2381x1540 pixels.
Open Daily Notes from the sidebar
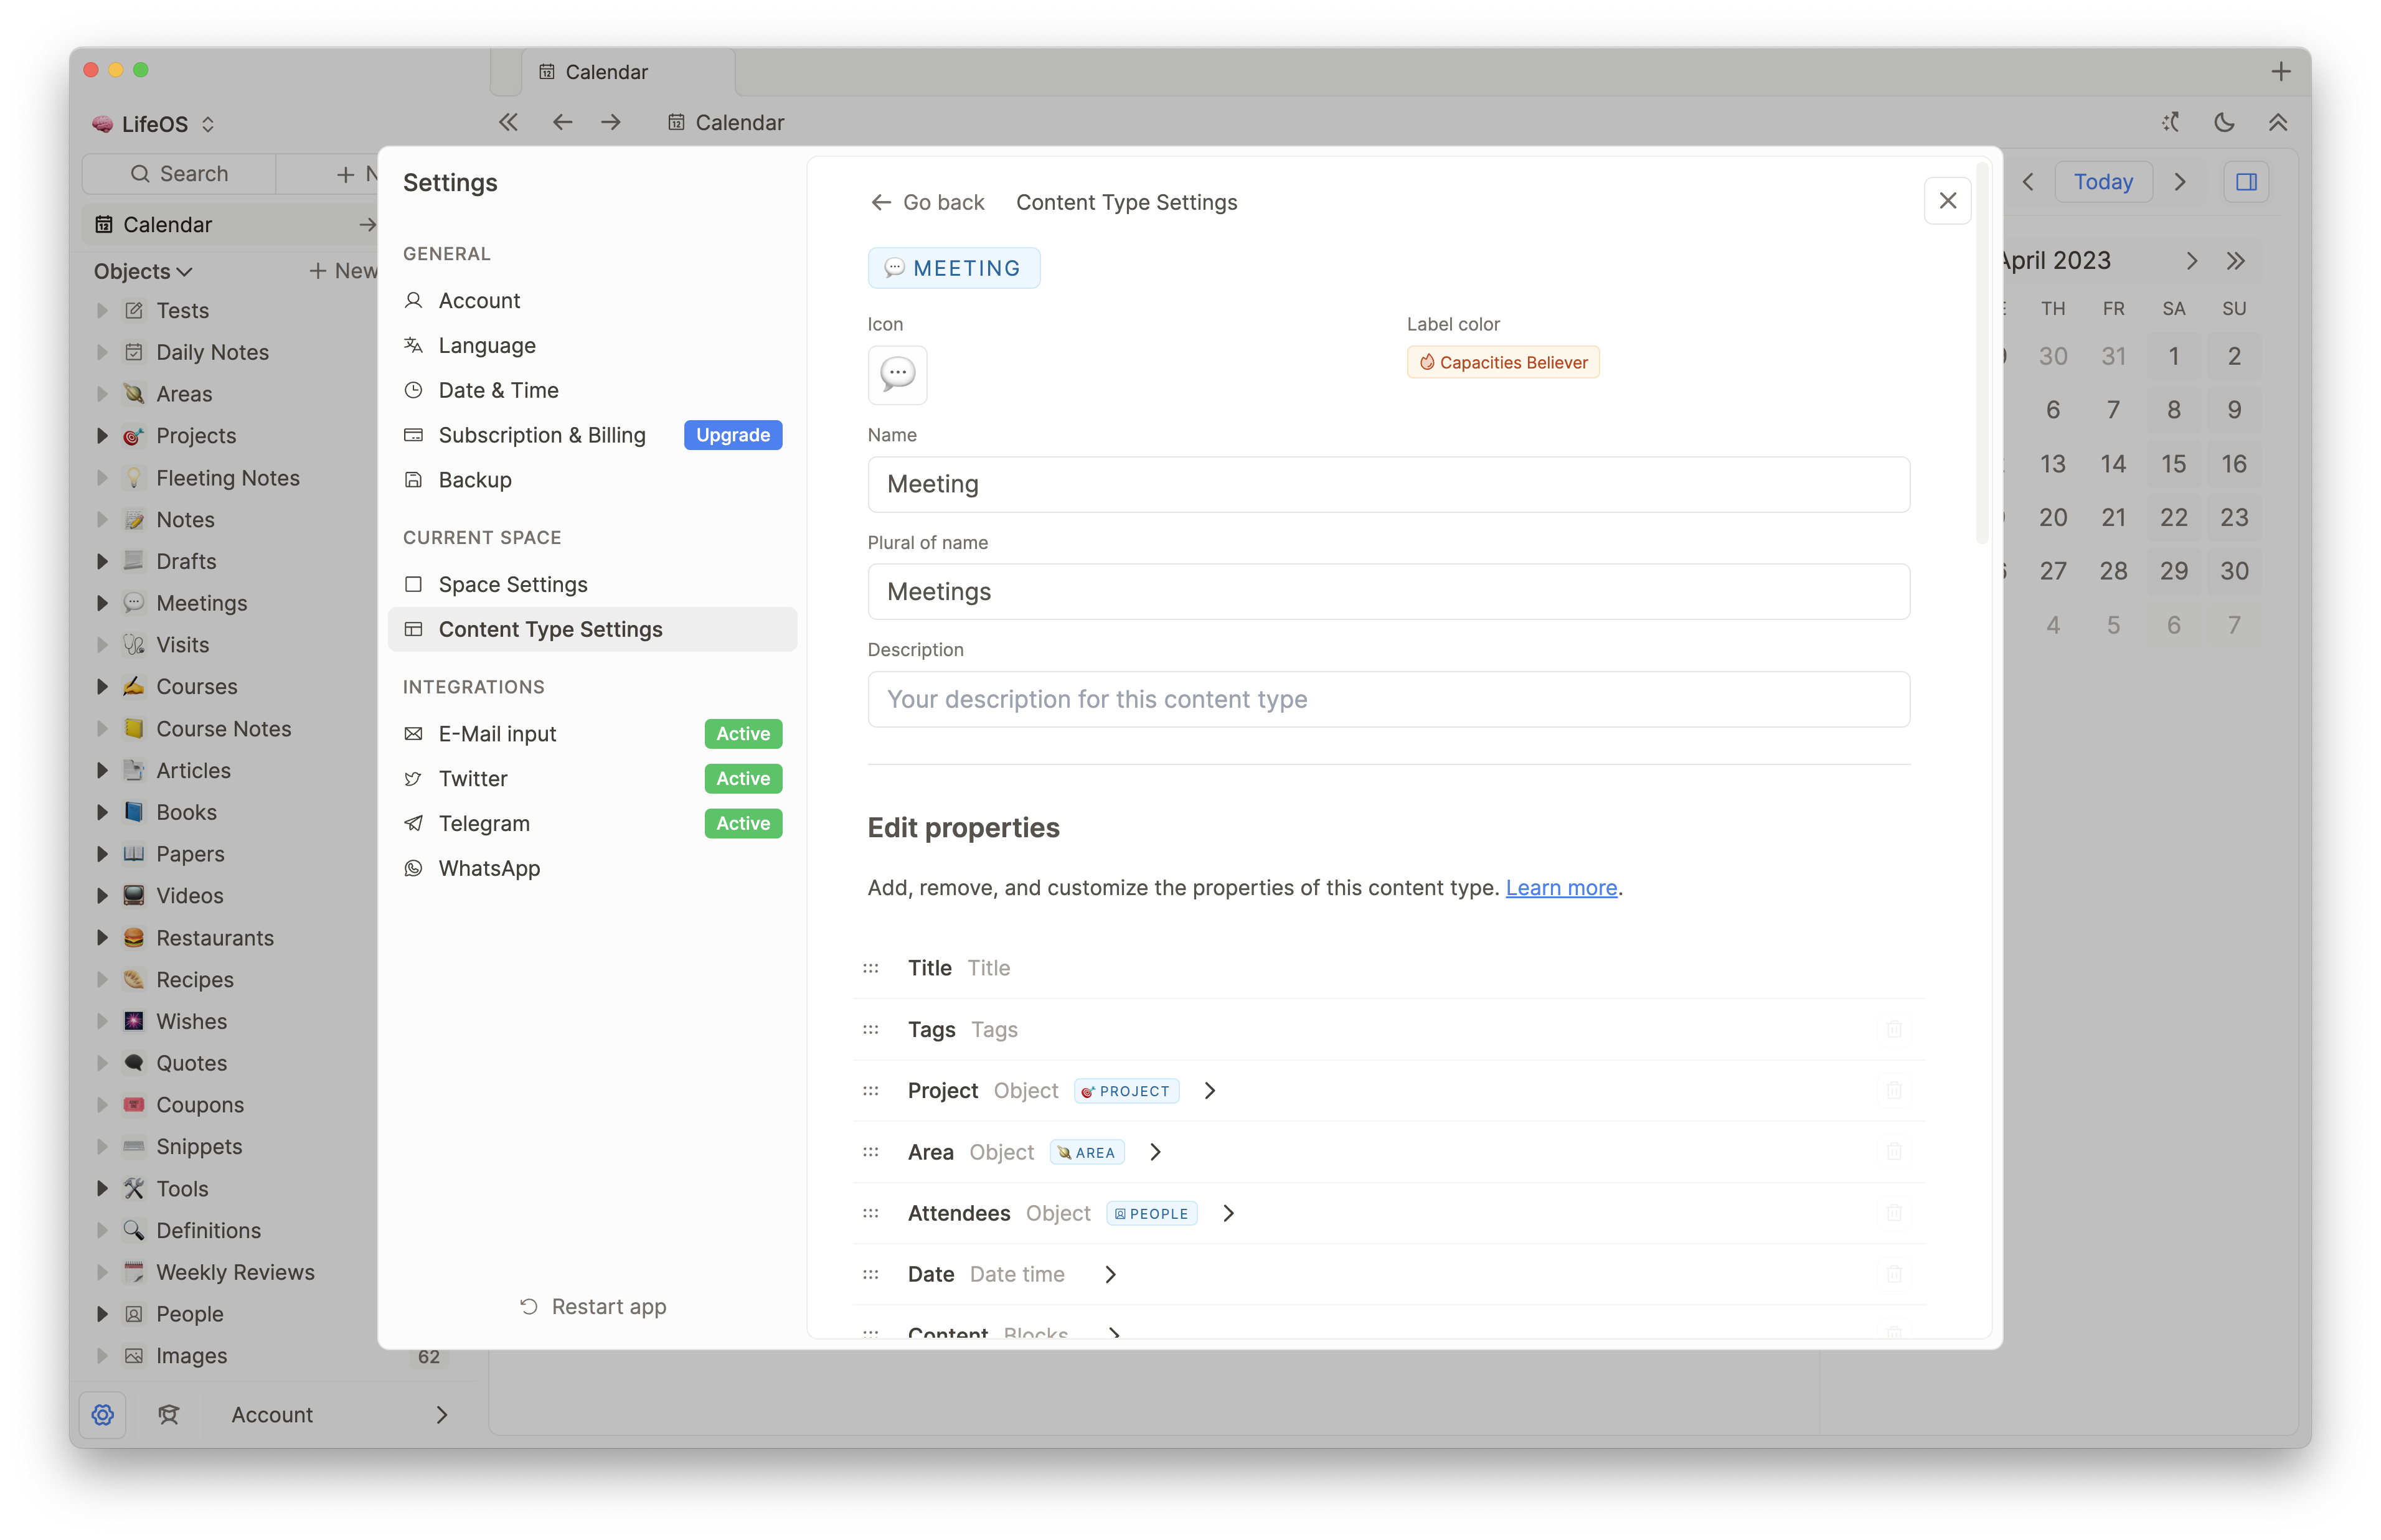coord(213,352)
